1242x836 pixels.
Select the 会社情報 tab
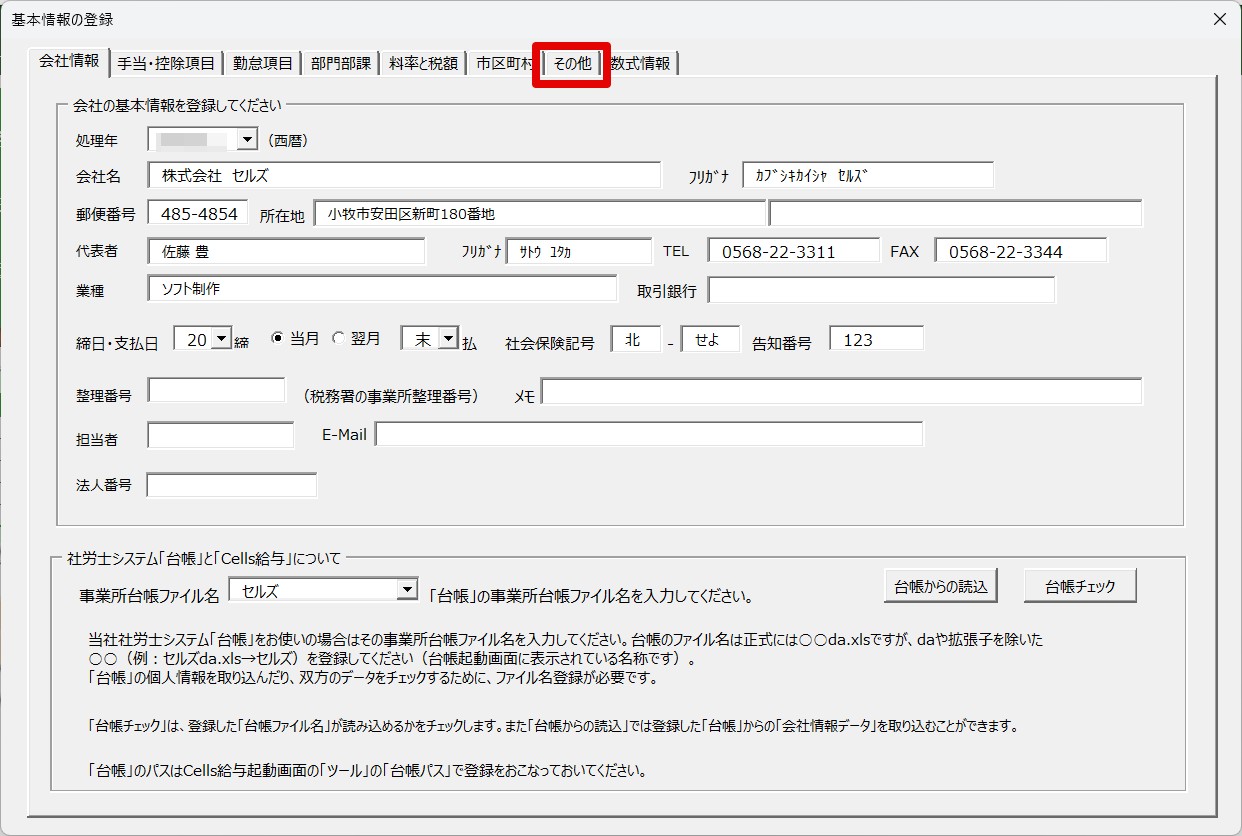coord(68,61)
